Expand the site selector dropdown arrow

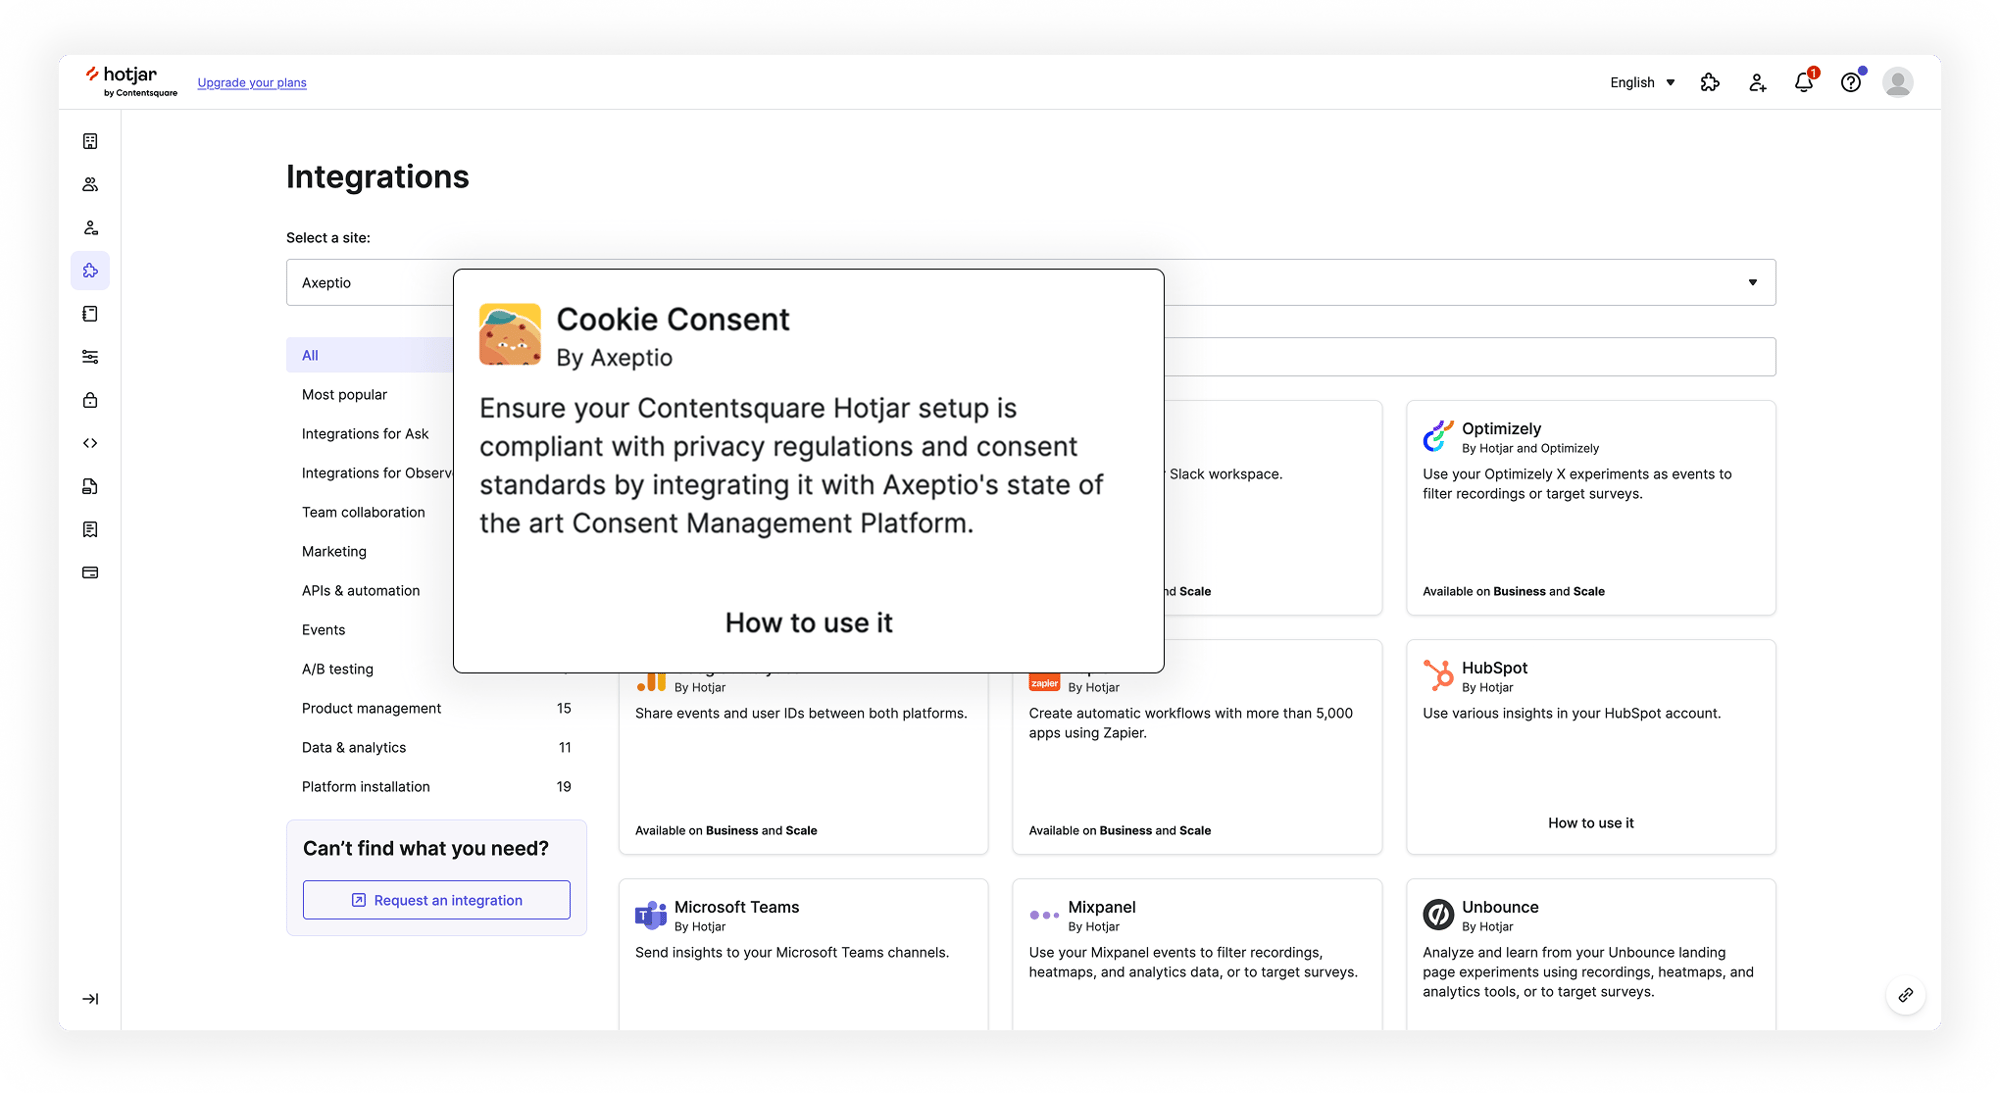(1752, 283)
